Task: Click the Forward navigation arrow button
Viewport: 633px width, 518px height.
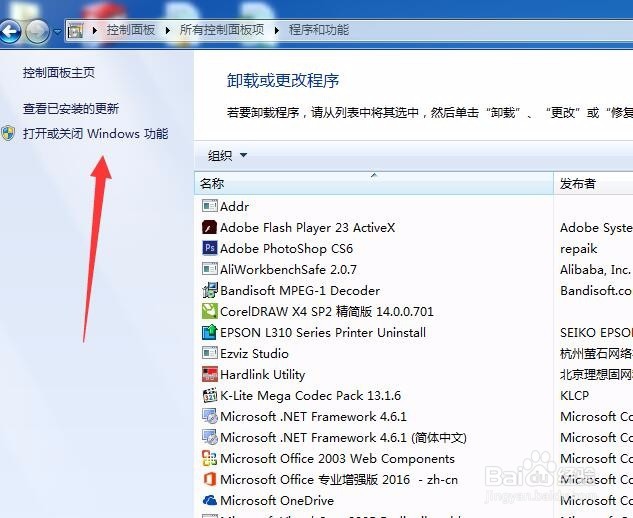Action: (37, 31)
